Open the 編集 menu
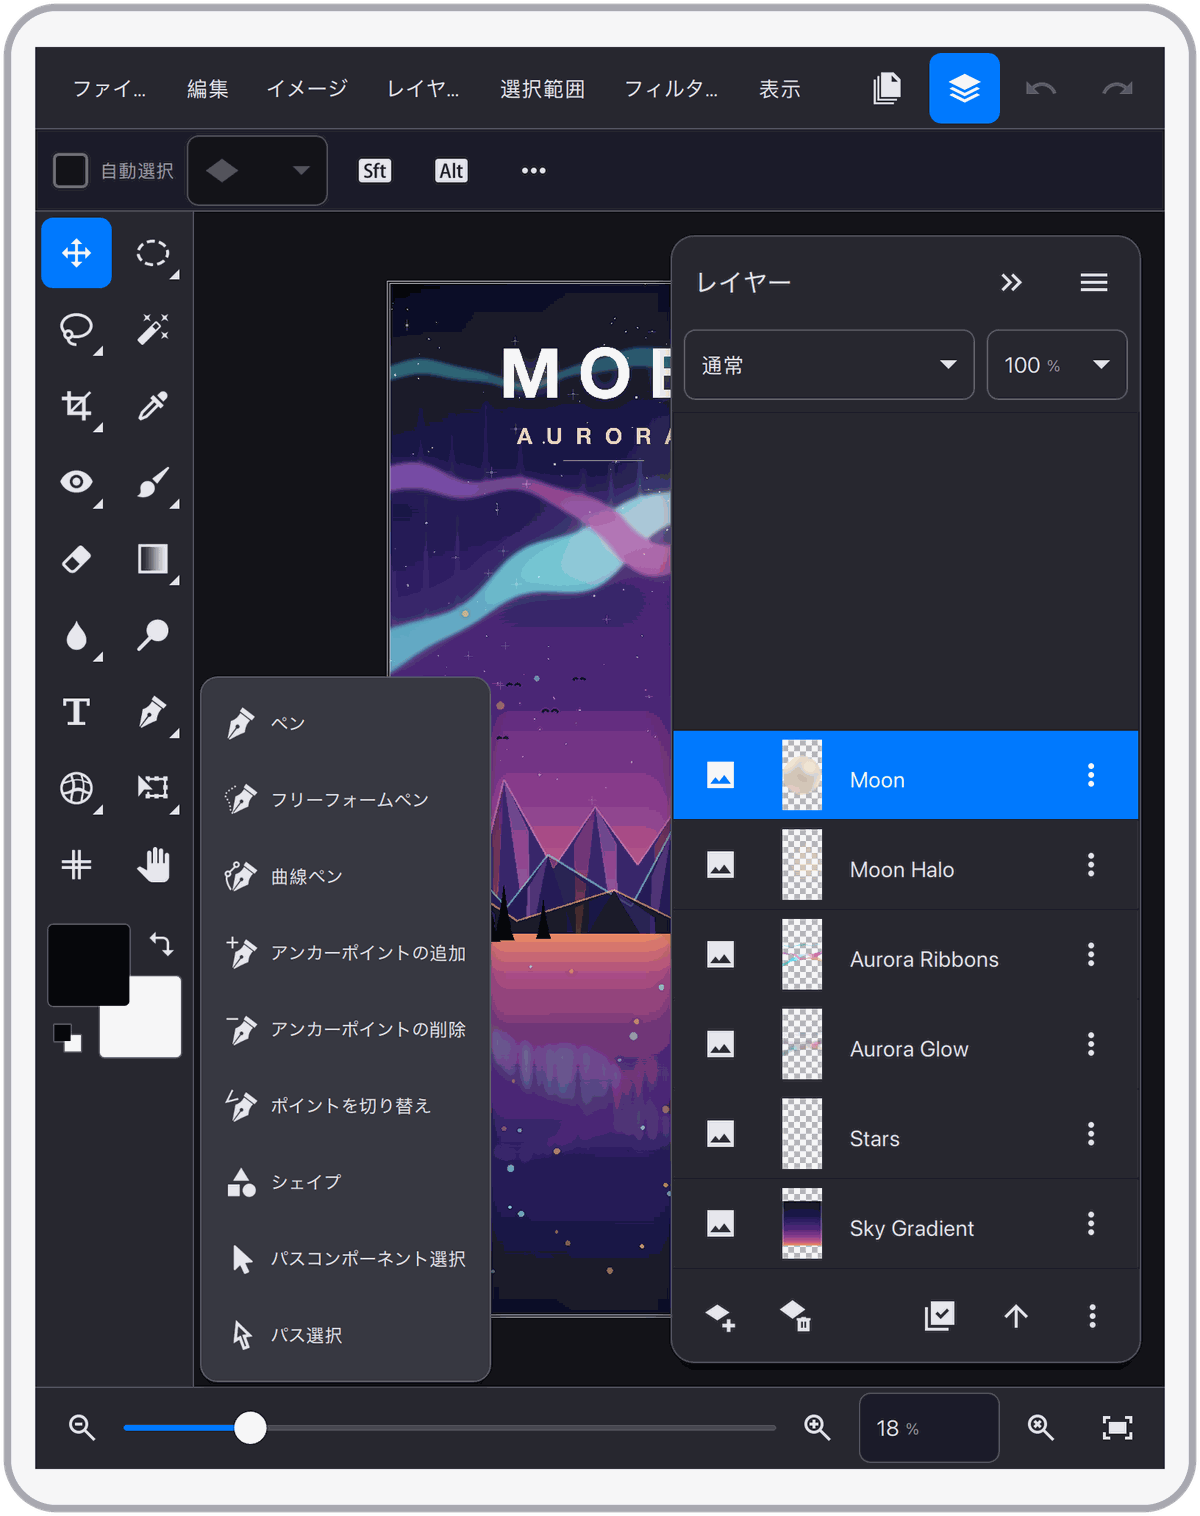 point(208,89)
